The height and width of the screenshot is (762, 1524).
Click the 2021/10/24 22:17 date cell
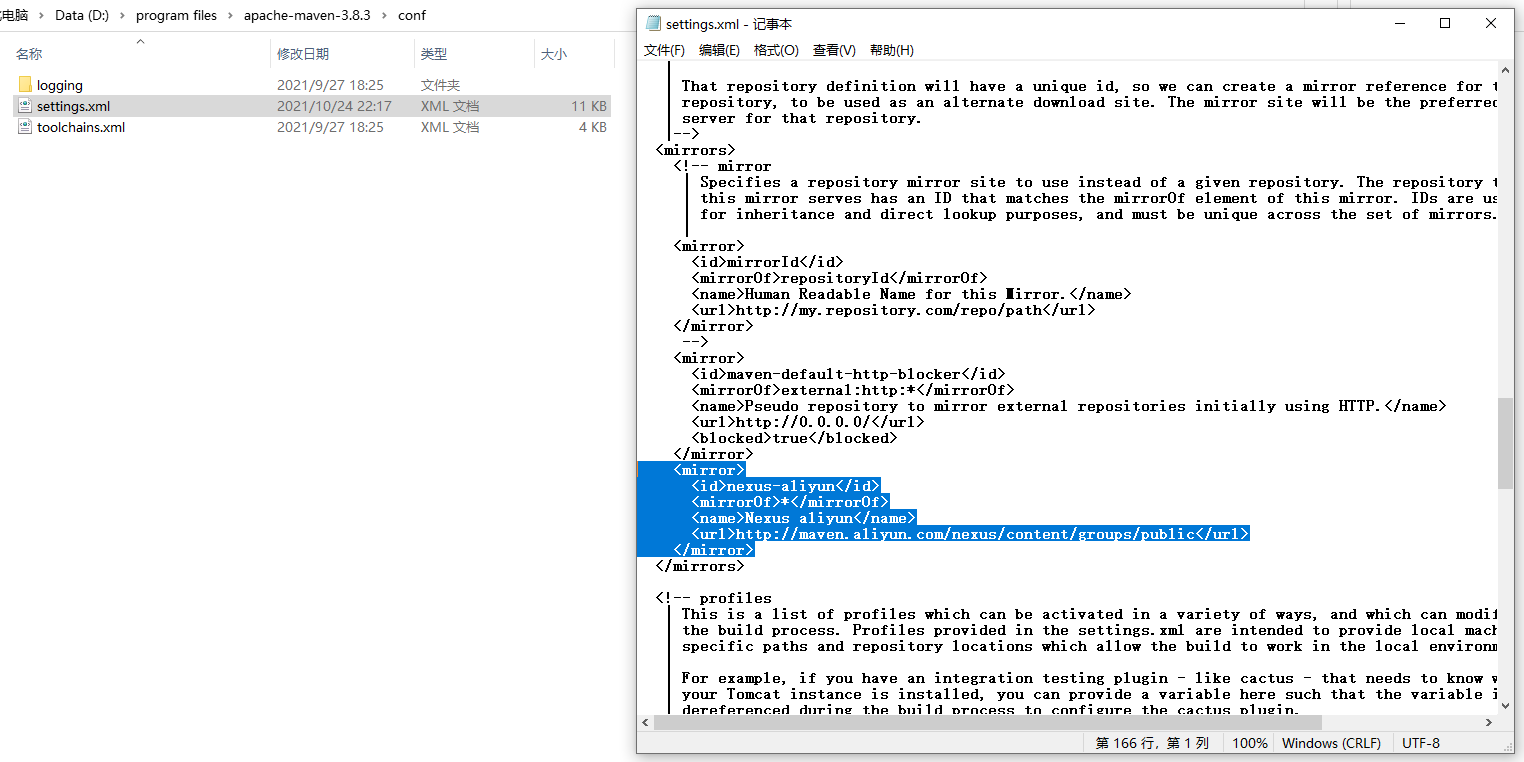(x=334, y=106)
